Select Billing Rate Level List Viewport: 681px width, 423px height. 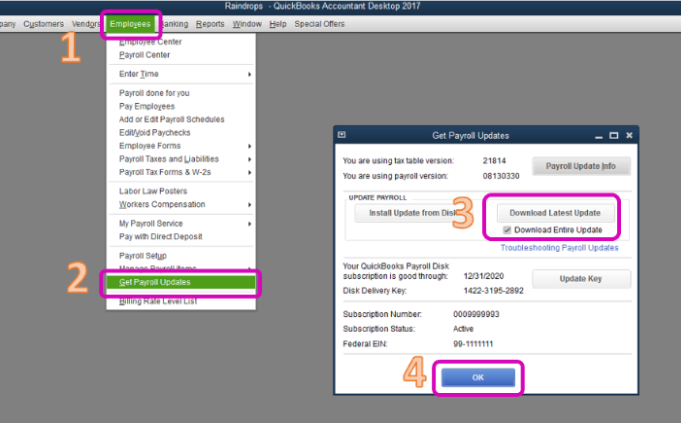[x=158, y=301]
